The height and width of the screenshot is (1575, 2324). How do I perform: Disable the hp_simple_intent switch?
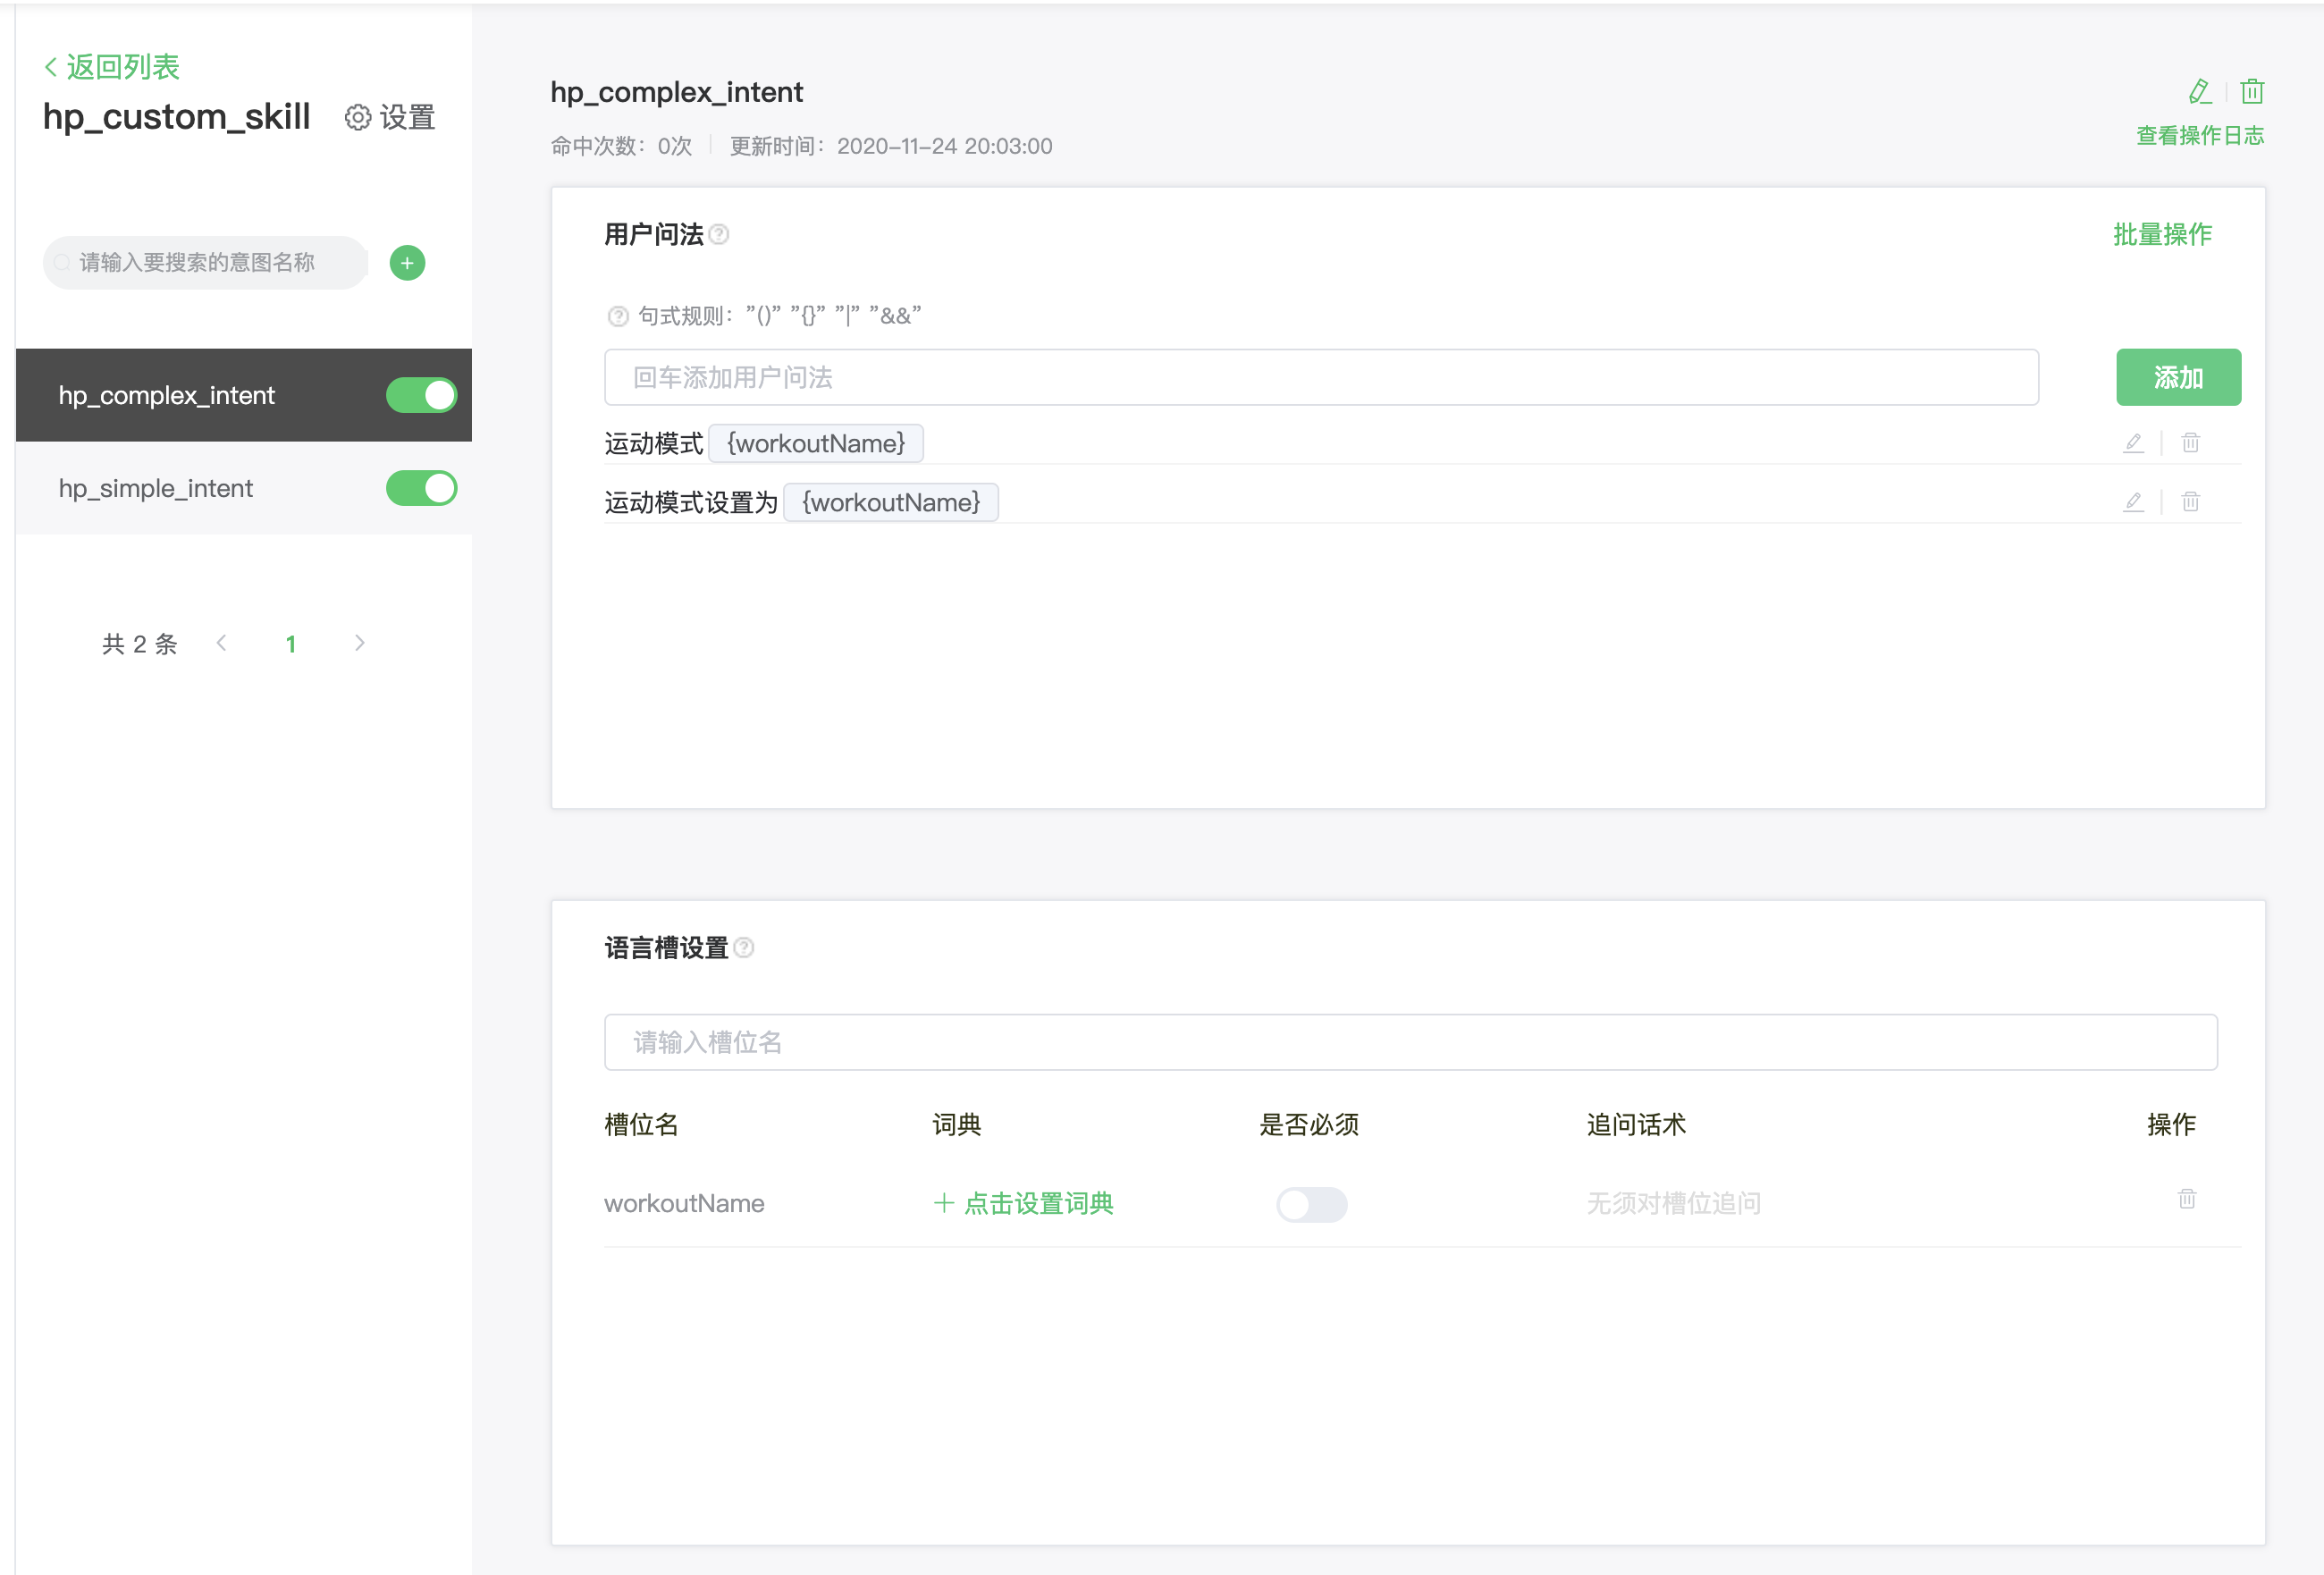point(421,489)
